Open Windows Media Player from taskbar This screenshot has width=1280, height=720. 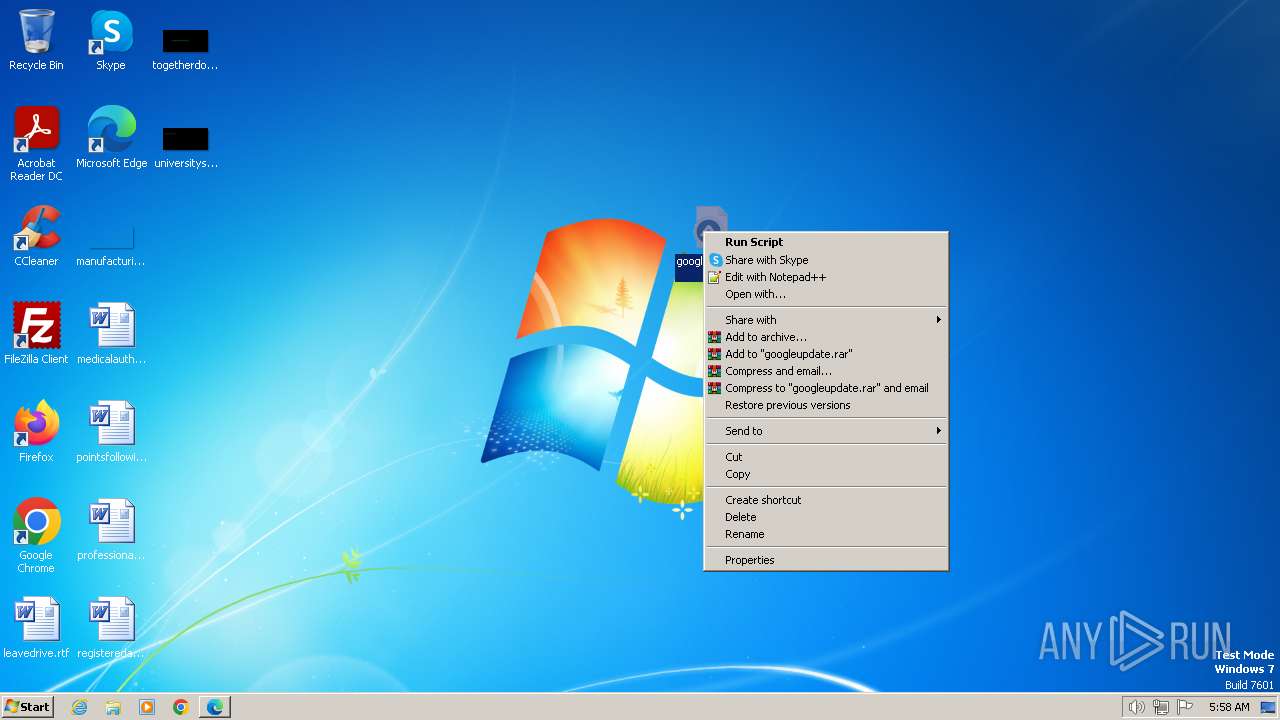pos(147,707)
